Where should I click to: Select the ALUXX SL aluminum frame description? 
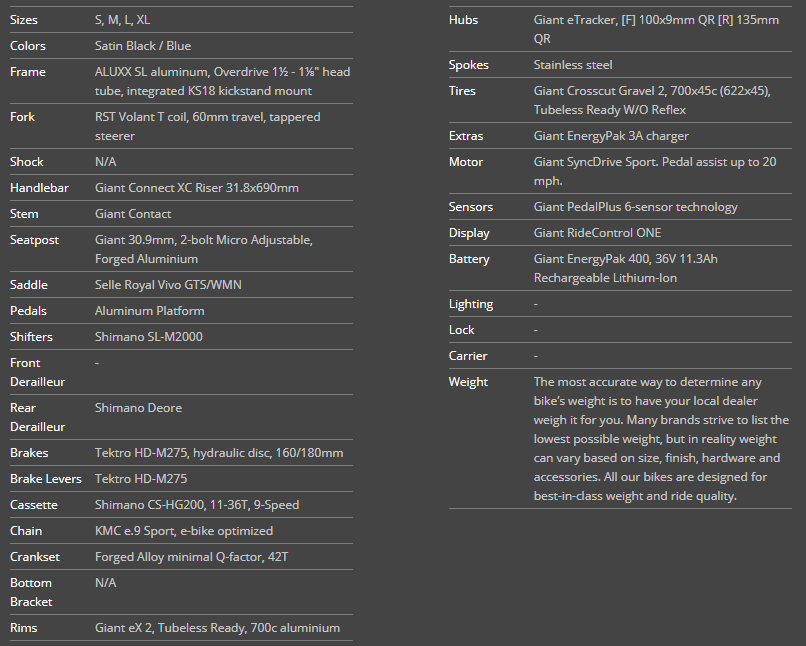(222, 81)
